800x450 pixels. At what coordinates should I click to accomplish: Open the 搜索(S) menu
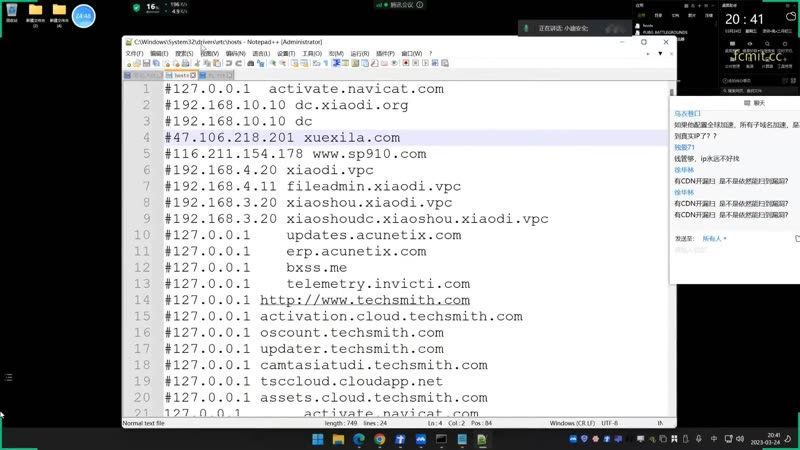tap(184, 54)
